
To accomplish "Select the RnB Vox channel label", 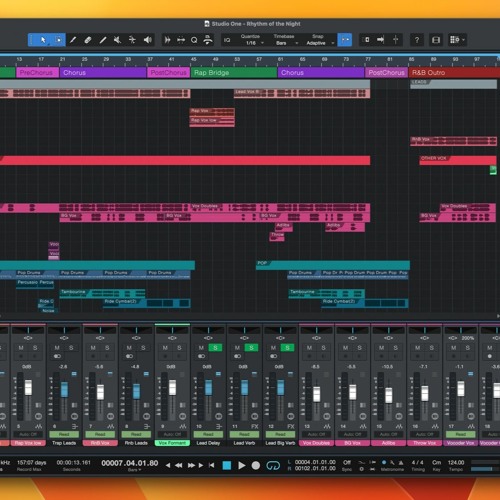I will (100, 443).
